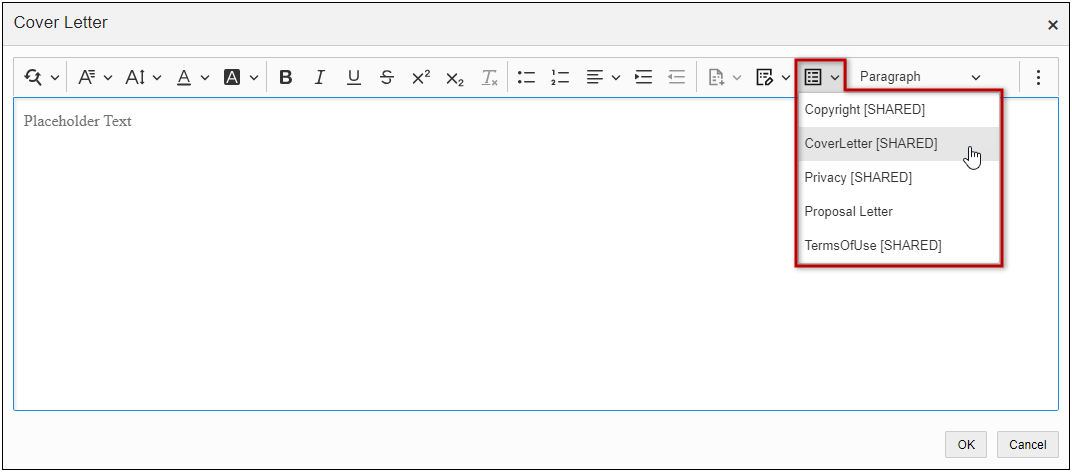Image resolution: width=1072 pixels, height=472 pixels.
Task: Toggle Italic formatting
Action: tap(320, 77)
